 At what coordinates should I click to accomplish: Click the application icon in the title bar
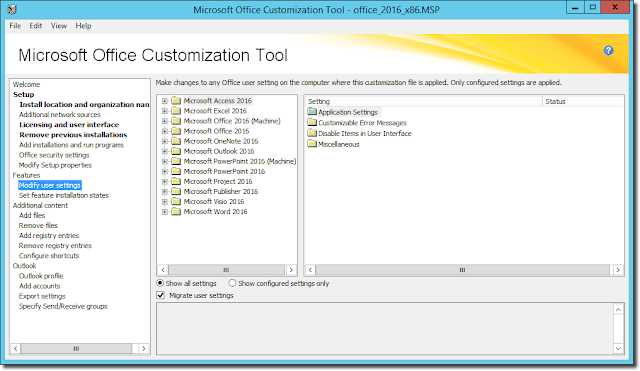[12, 9]
